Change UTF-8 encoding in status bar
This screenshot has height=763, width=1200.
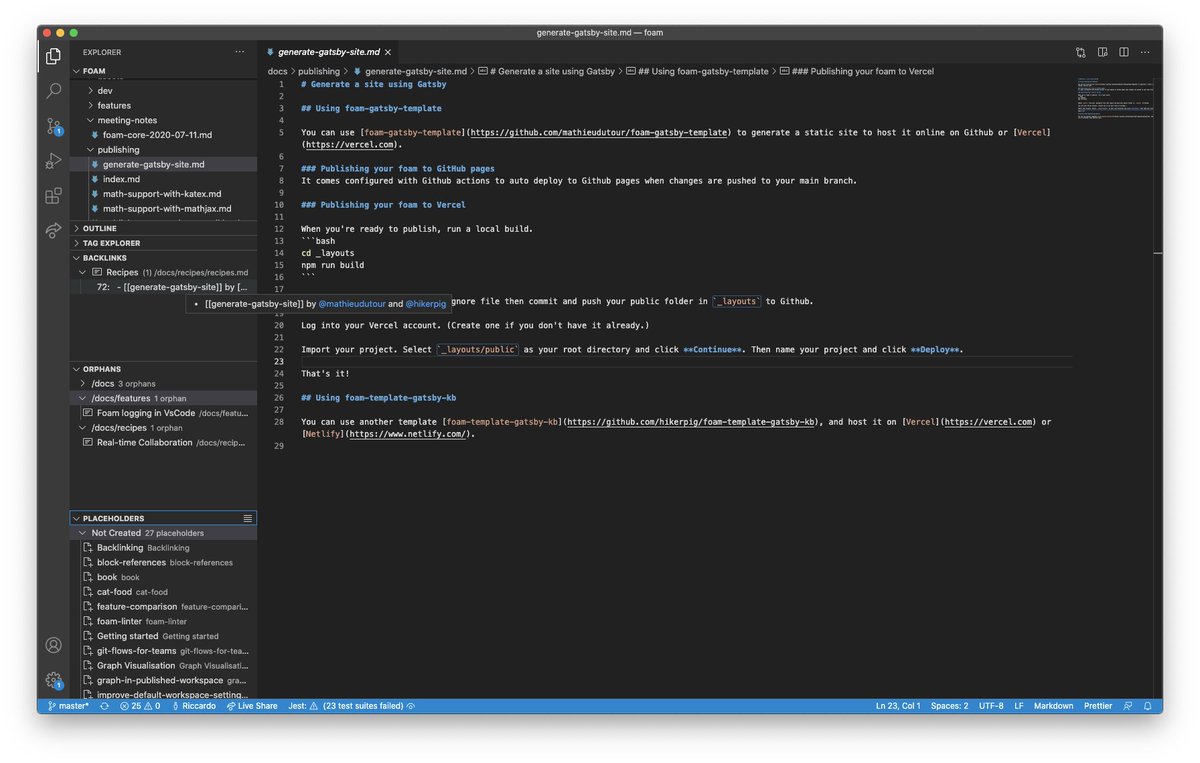pyautogui.click(x=991, y=706)
